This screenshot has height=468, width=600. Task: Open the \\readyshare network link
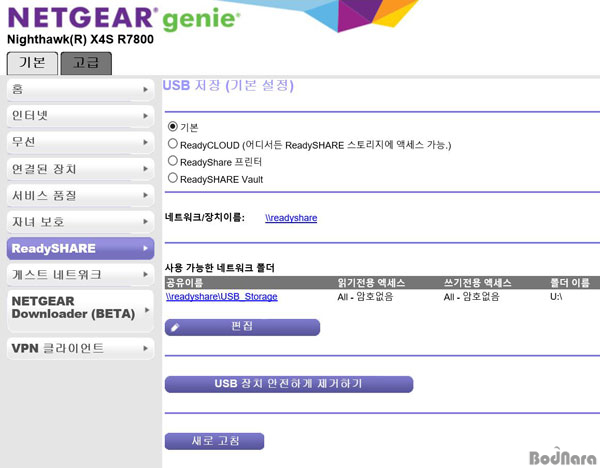tap(291, 218)
